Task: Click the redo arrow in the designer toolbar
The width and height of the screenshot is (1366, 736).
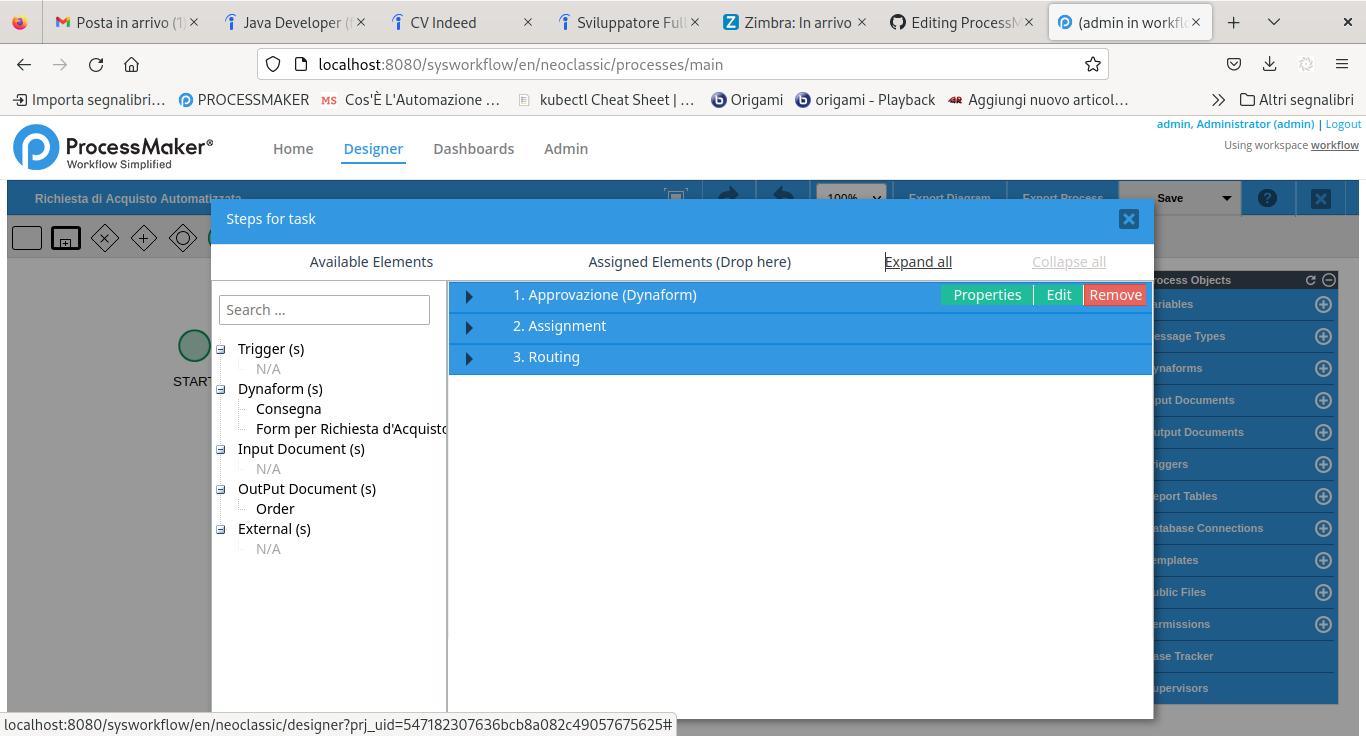Action: 727,197
